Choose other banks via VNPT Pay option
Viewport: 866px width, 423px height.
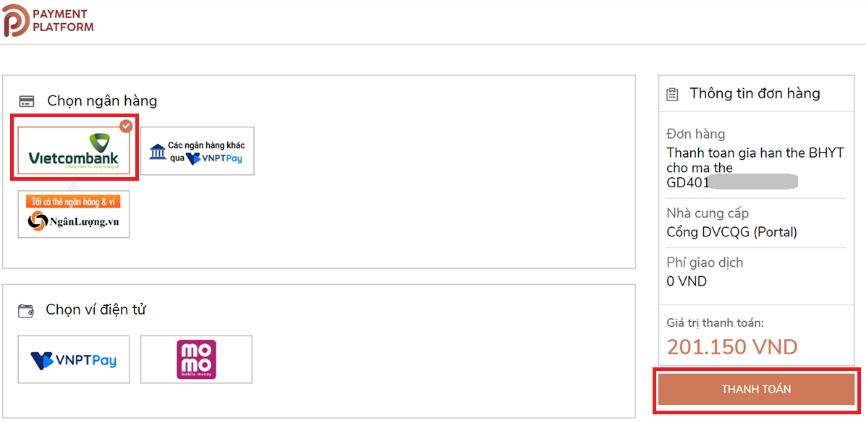(197, 151)
